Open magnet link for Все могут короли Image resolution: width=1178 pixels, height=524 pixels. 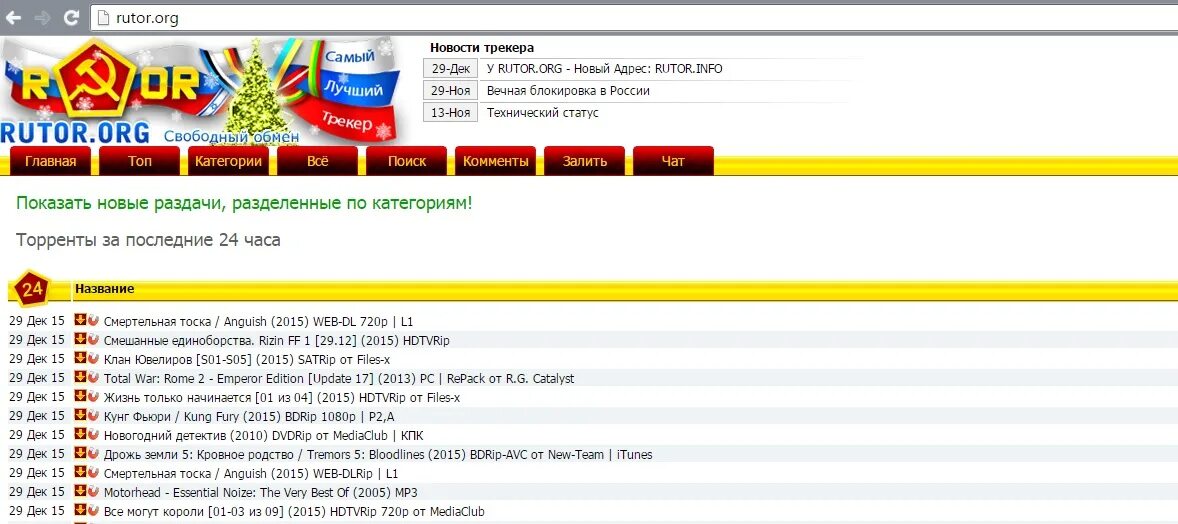click(93, 510)
